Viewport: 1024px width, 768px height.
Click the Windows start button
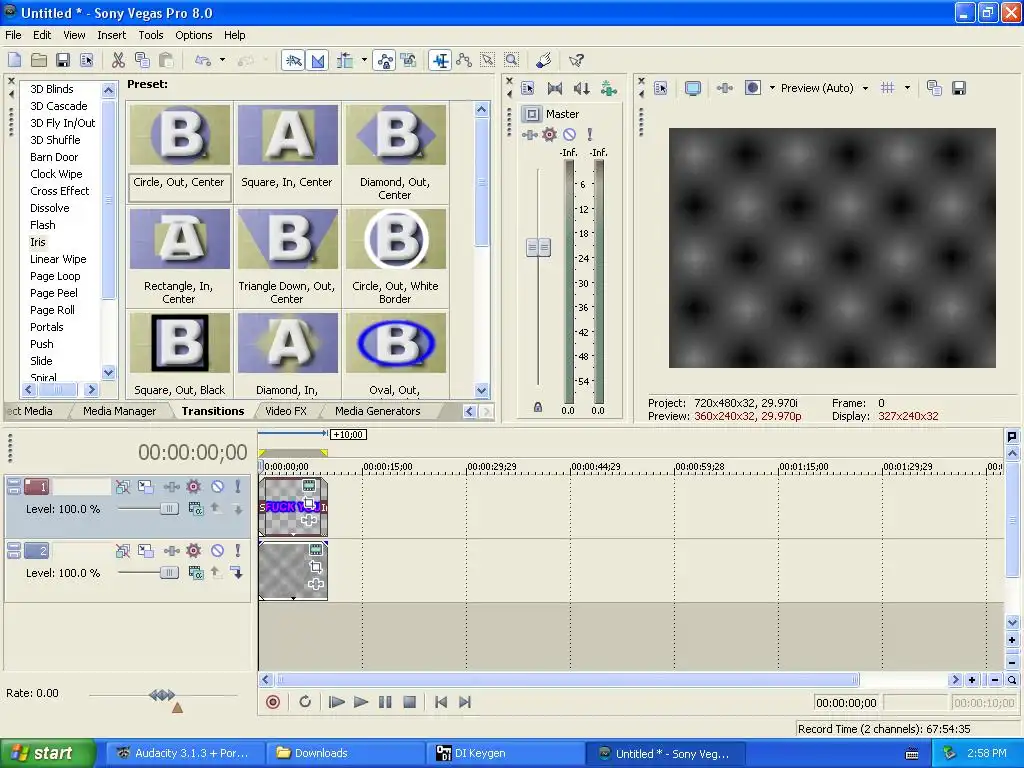click(46, 753)
